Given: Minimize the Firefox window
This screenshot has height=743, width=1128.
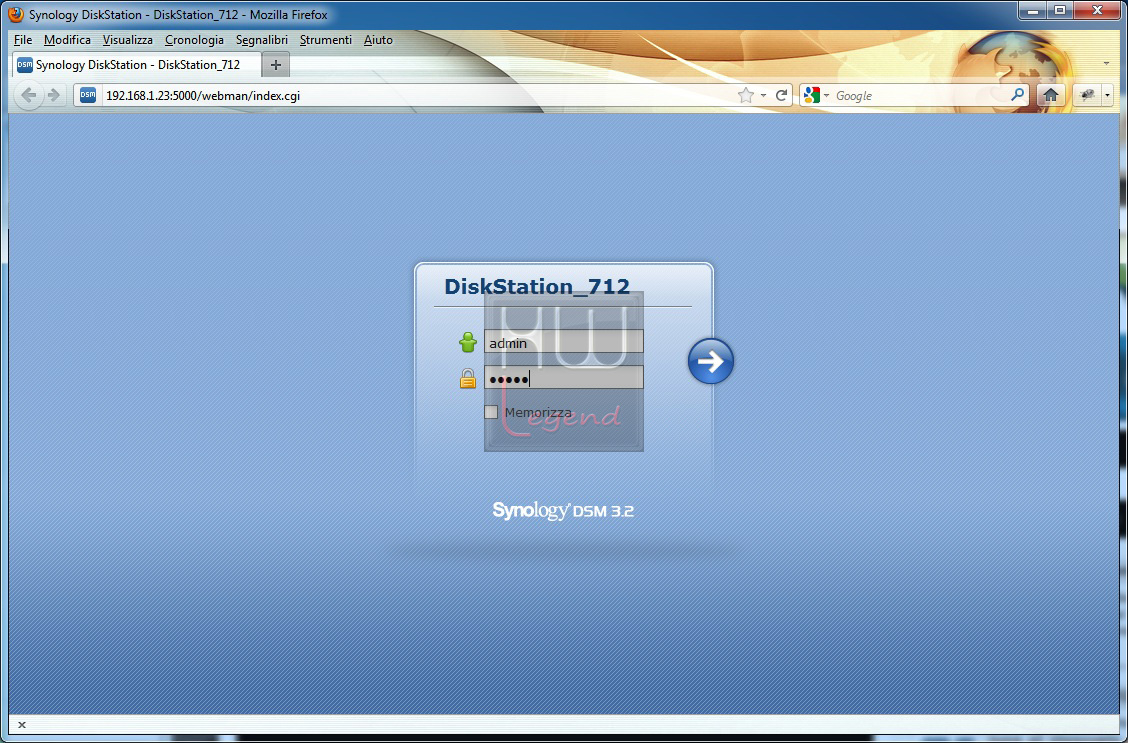Looking at the screenshot, I should coord(1034,10).
